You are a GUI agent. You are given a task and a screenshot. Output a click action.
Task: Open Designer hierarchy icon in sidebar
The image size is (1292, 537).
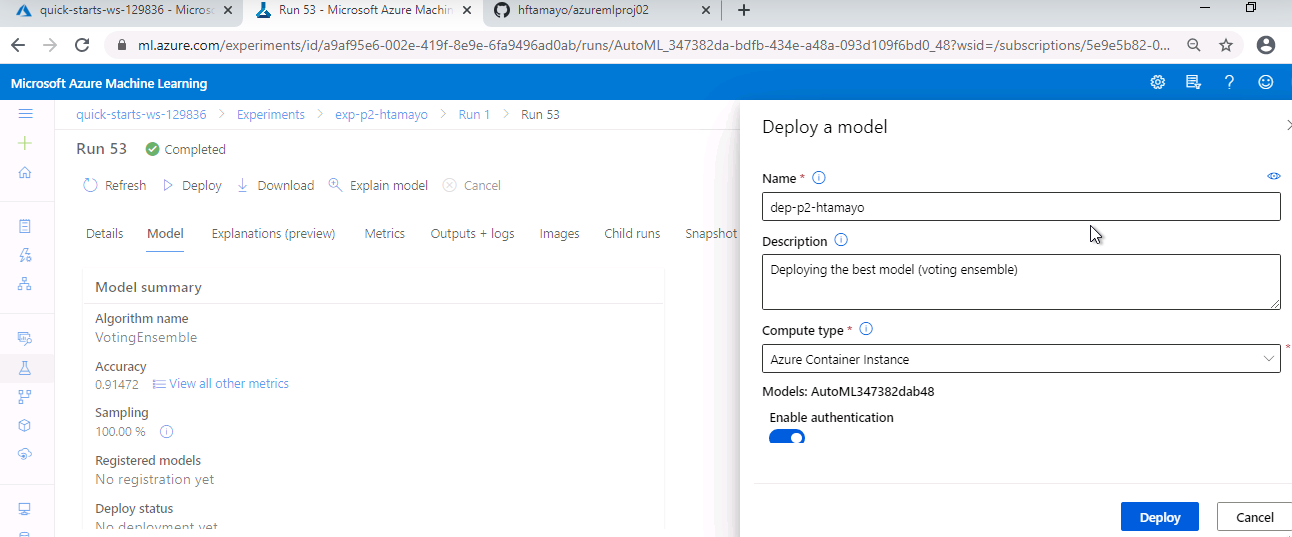[25, 284]
